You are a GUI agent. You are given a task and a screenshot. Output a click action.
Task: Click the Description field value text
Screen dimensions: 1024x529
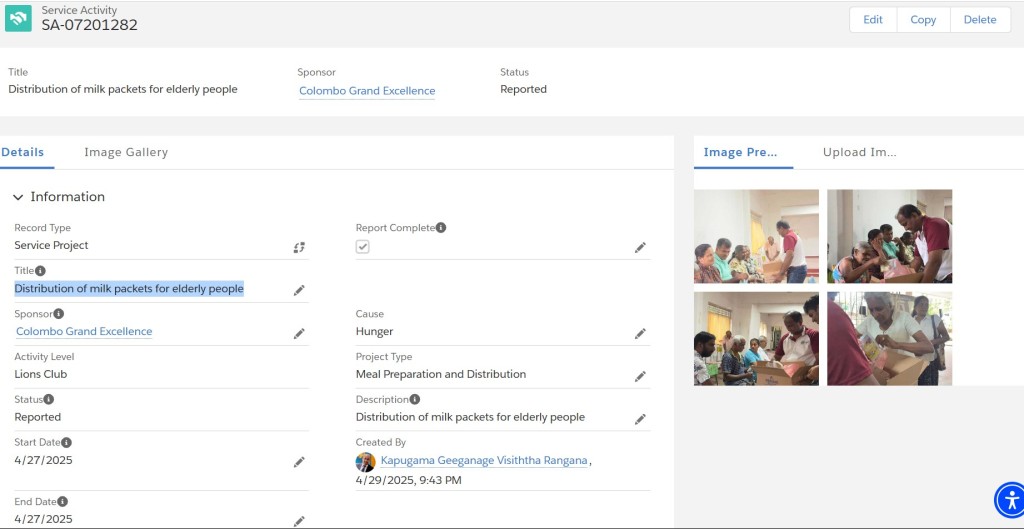(470, 417)
